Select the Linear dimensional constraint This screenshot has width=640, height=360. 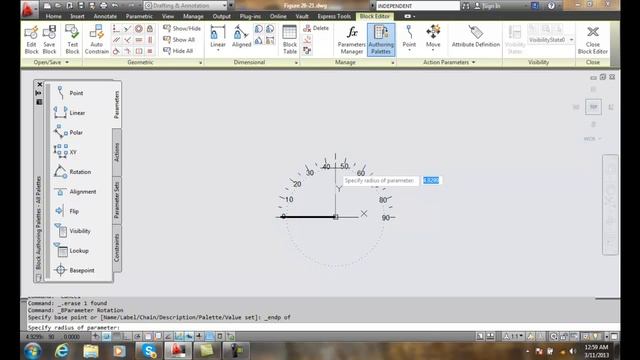coord(218,37)
